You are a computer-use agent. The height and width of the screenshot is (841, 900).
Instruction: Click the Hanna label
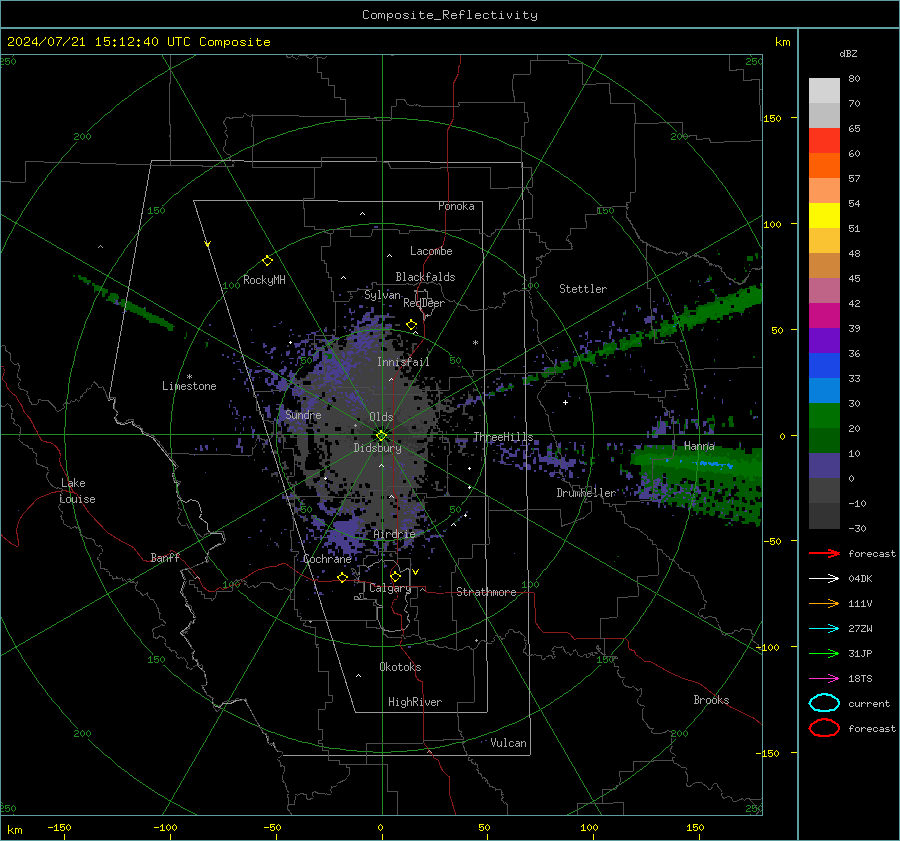[x=699, y=446]
